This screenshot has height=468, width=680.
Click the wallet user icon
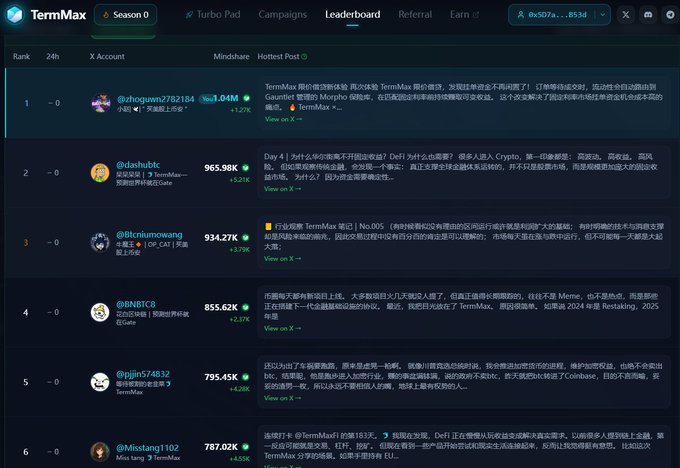(x=521, y=15)
